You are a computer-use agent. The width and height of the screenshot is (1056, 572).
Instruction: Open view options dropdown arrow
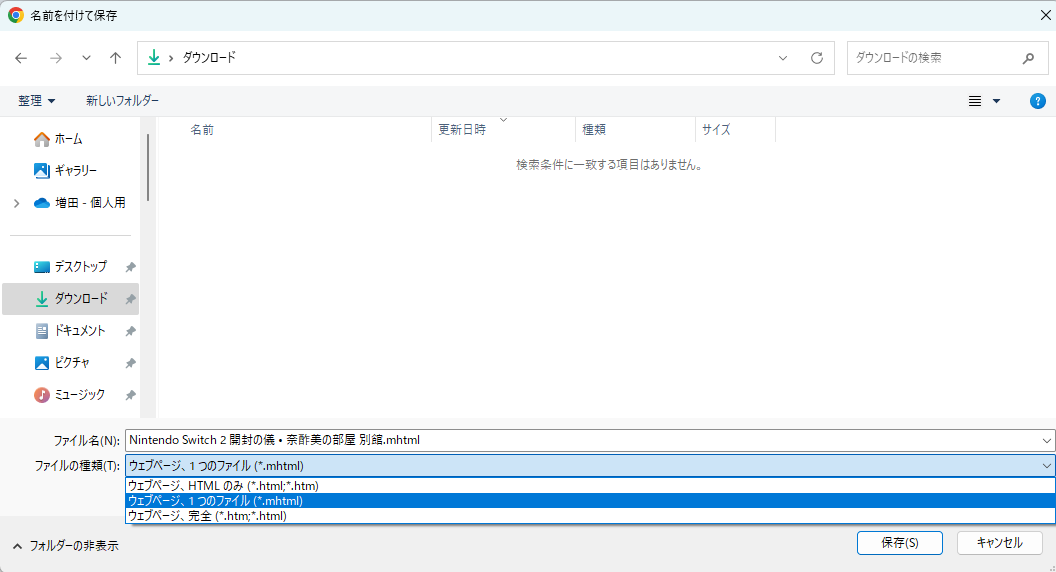pyautogui.click(x=996, y=101)
